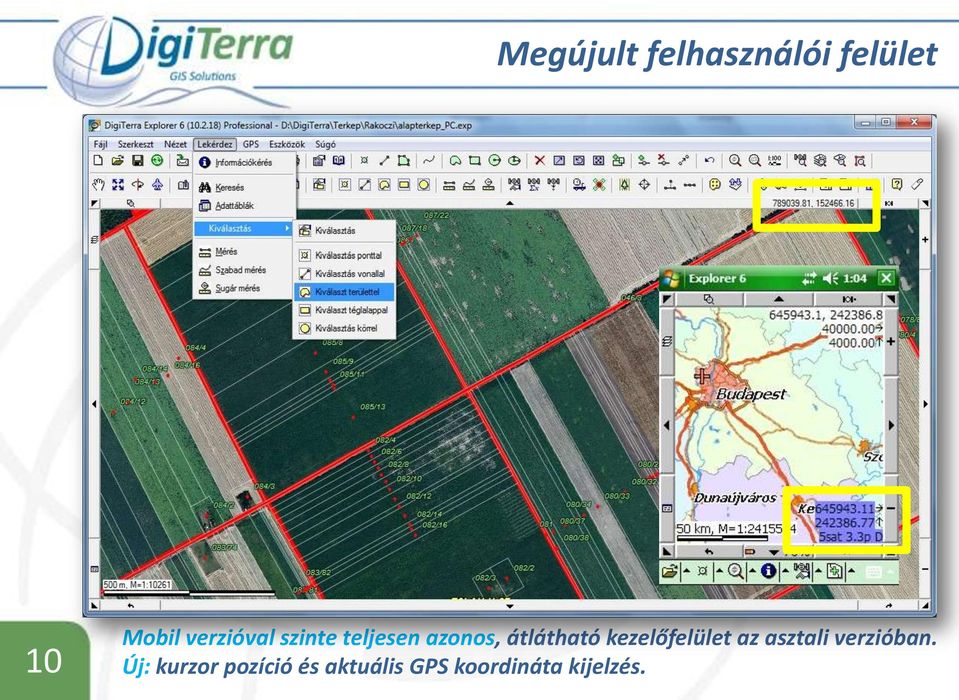Click the open folder icon in mobile toolbar

(670, 572)
